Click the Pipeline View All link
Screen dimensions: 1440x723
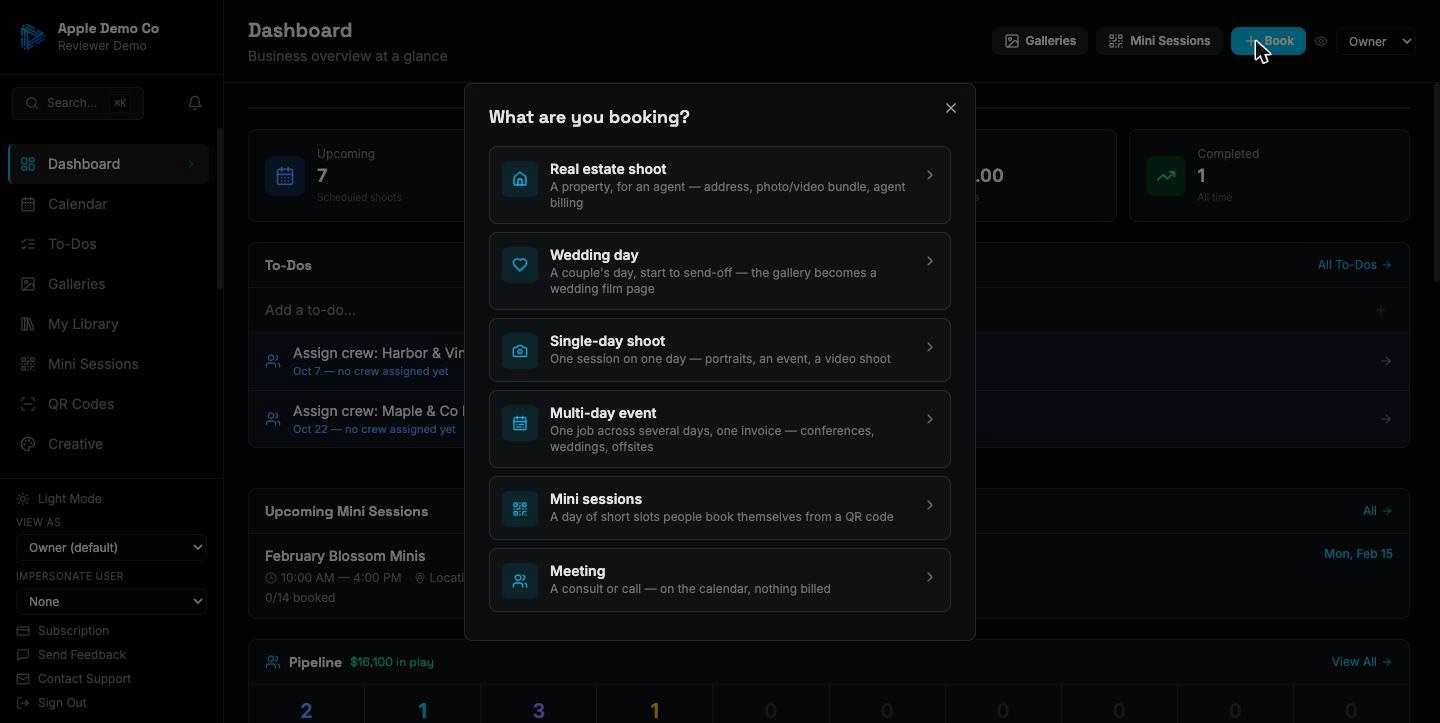pos(1361,662)
